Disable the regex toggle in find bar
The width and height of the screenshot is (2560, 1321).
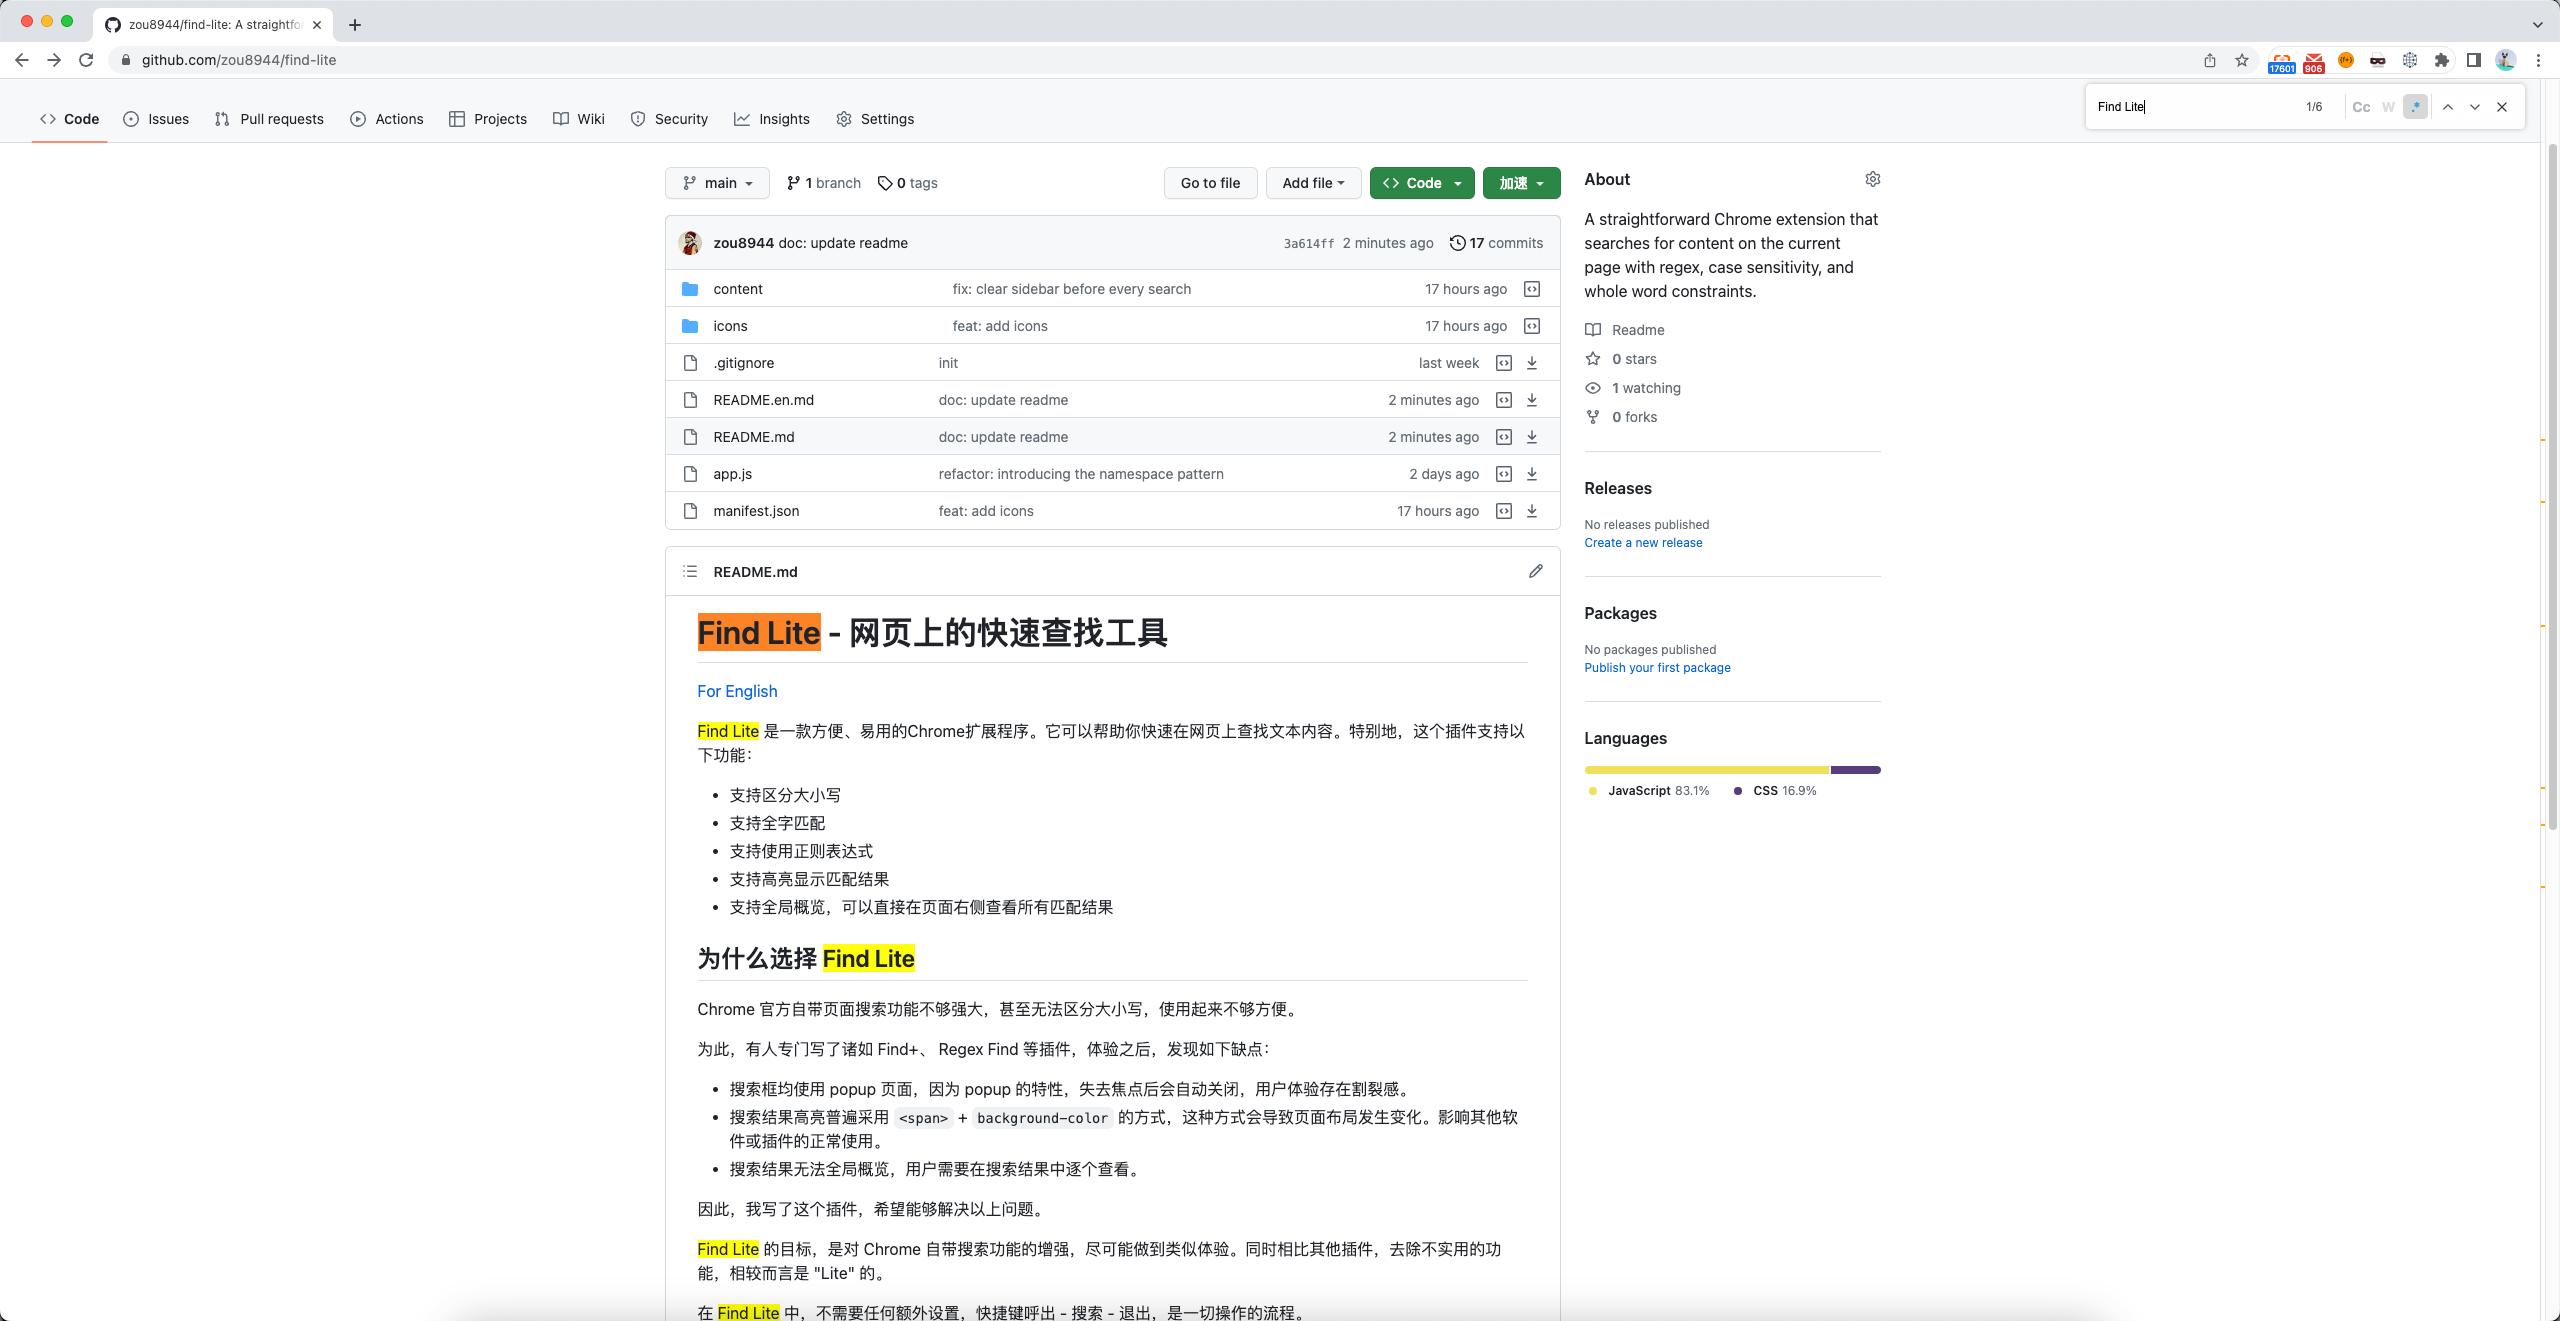click(2415, 107)
